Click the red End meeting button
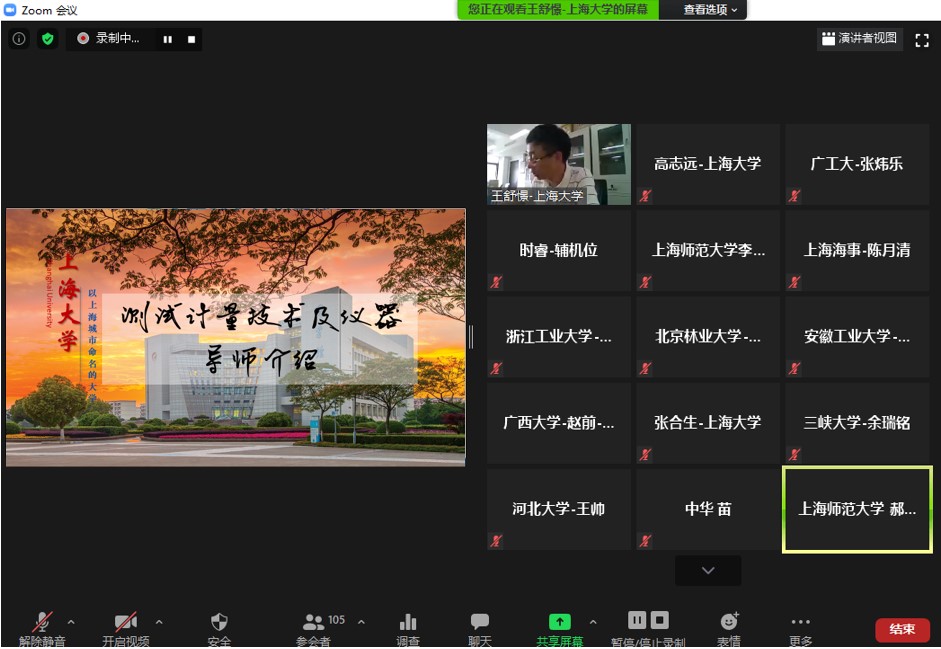Screen dimensions: 941x649 [902, 629]
